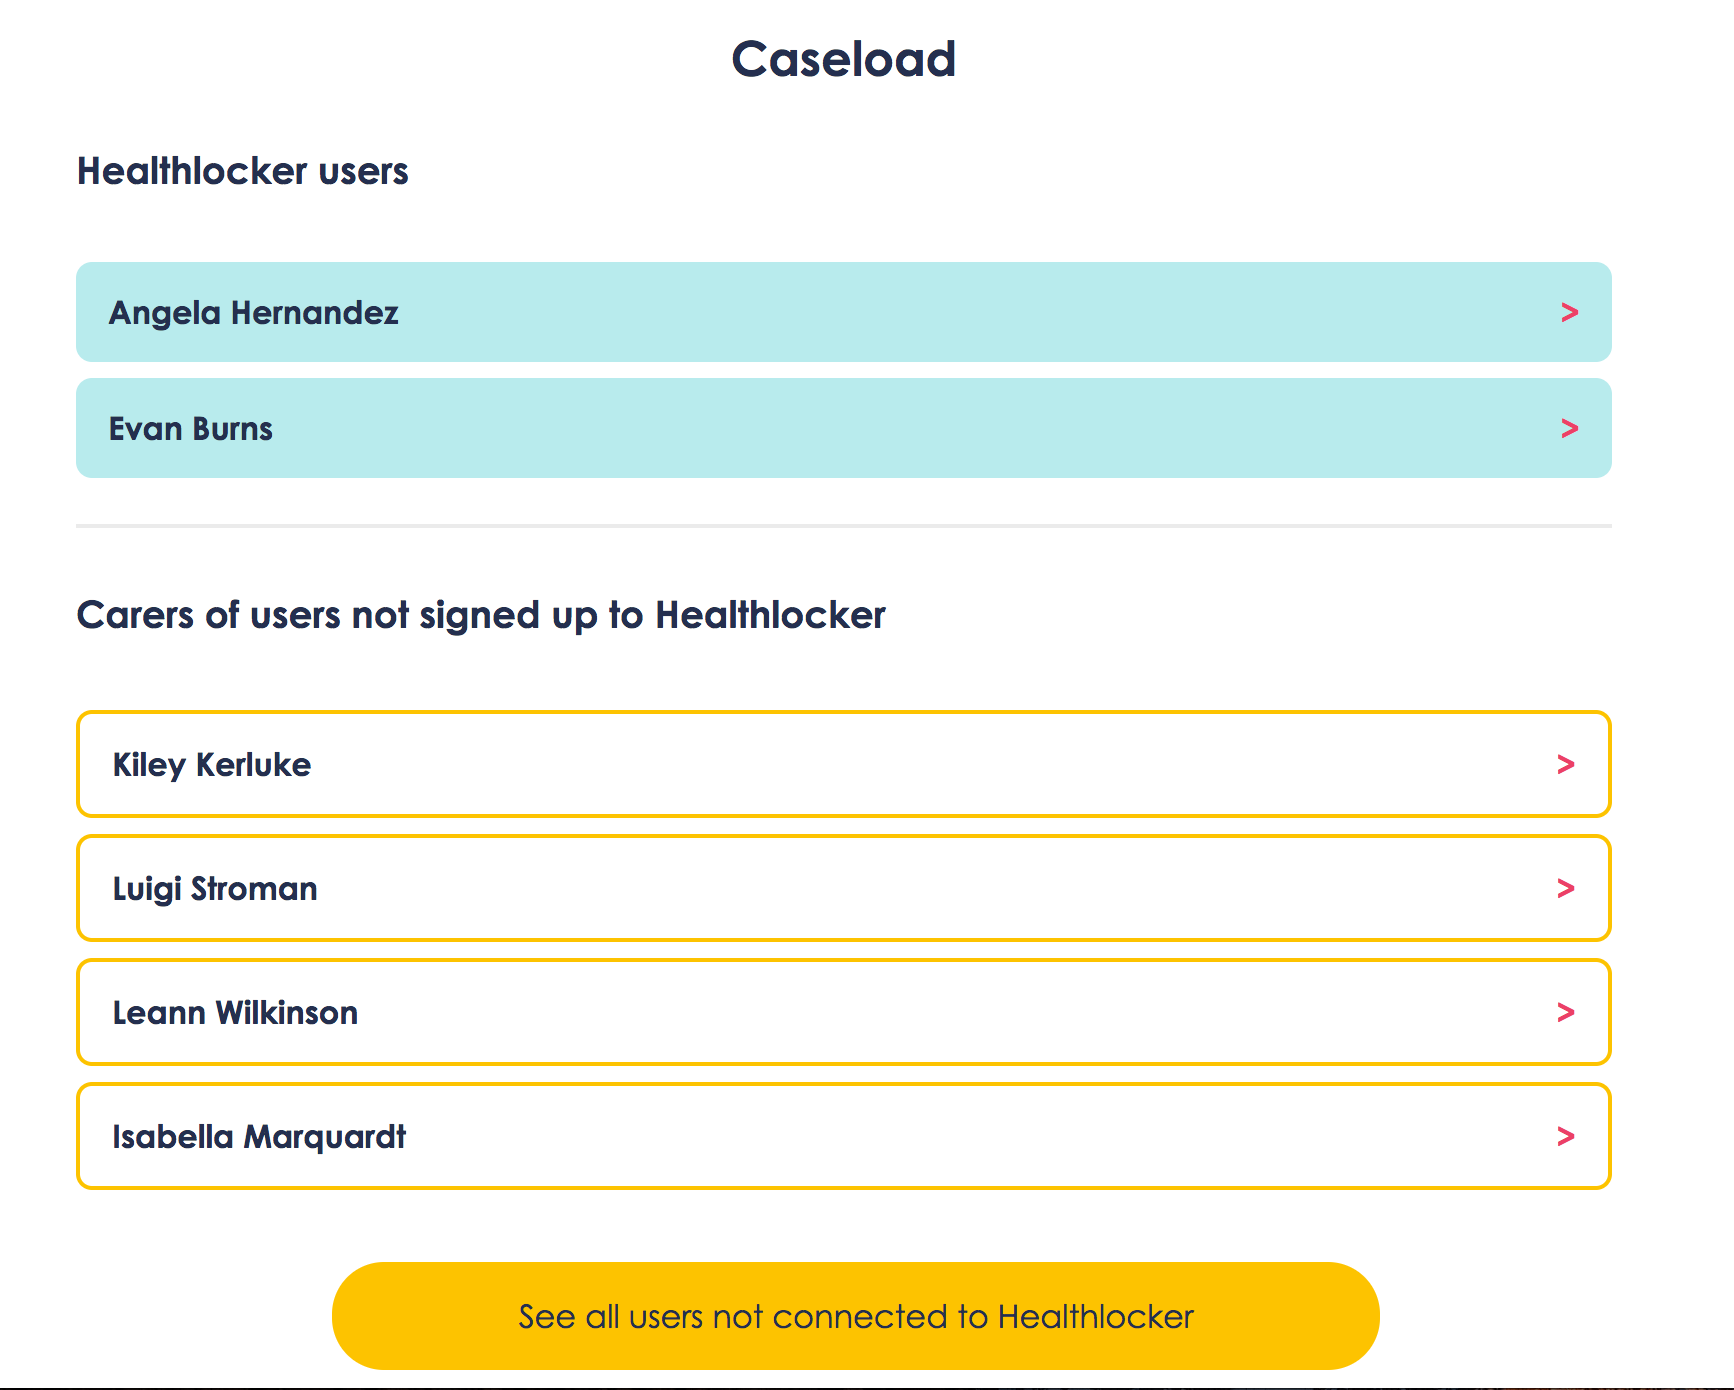This screenshot has width=1734, height=1390.
Task: Click the Healthlocker users section heading
Action: click(x=243, y=171)
